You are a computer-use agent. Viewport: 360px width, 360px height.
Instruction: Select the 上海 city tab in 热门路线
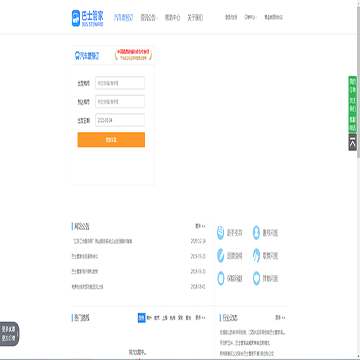pos(165,318)
